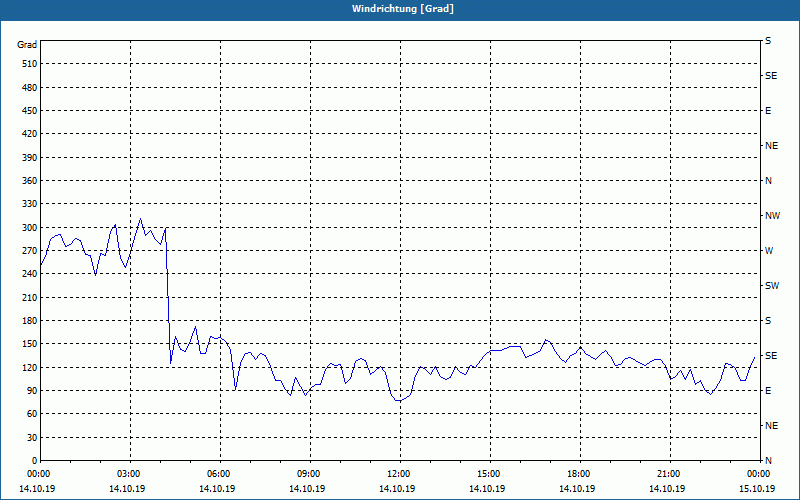Viewport: 800px width, 500px height.
Task: Click the 03:00 time label
Action: 127,474
